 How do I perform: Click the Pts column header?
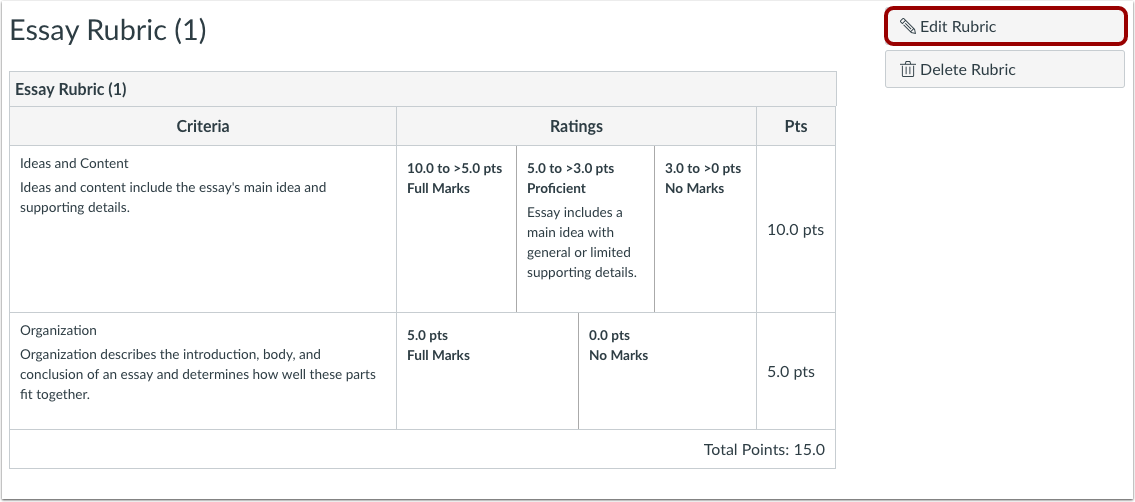pyautogui.click(x=796, y=127)
